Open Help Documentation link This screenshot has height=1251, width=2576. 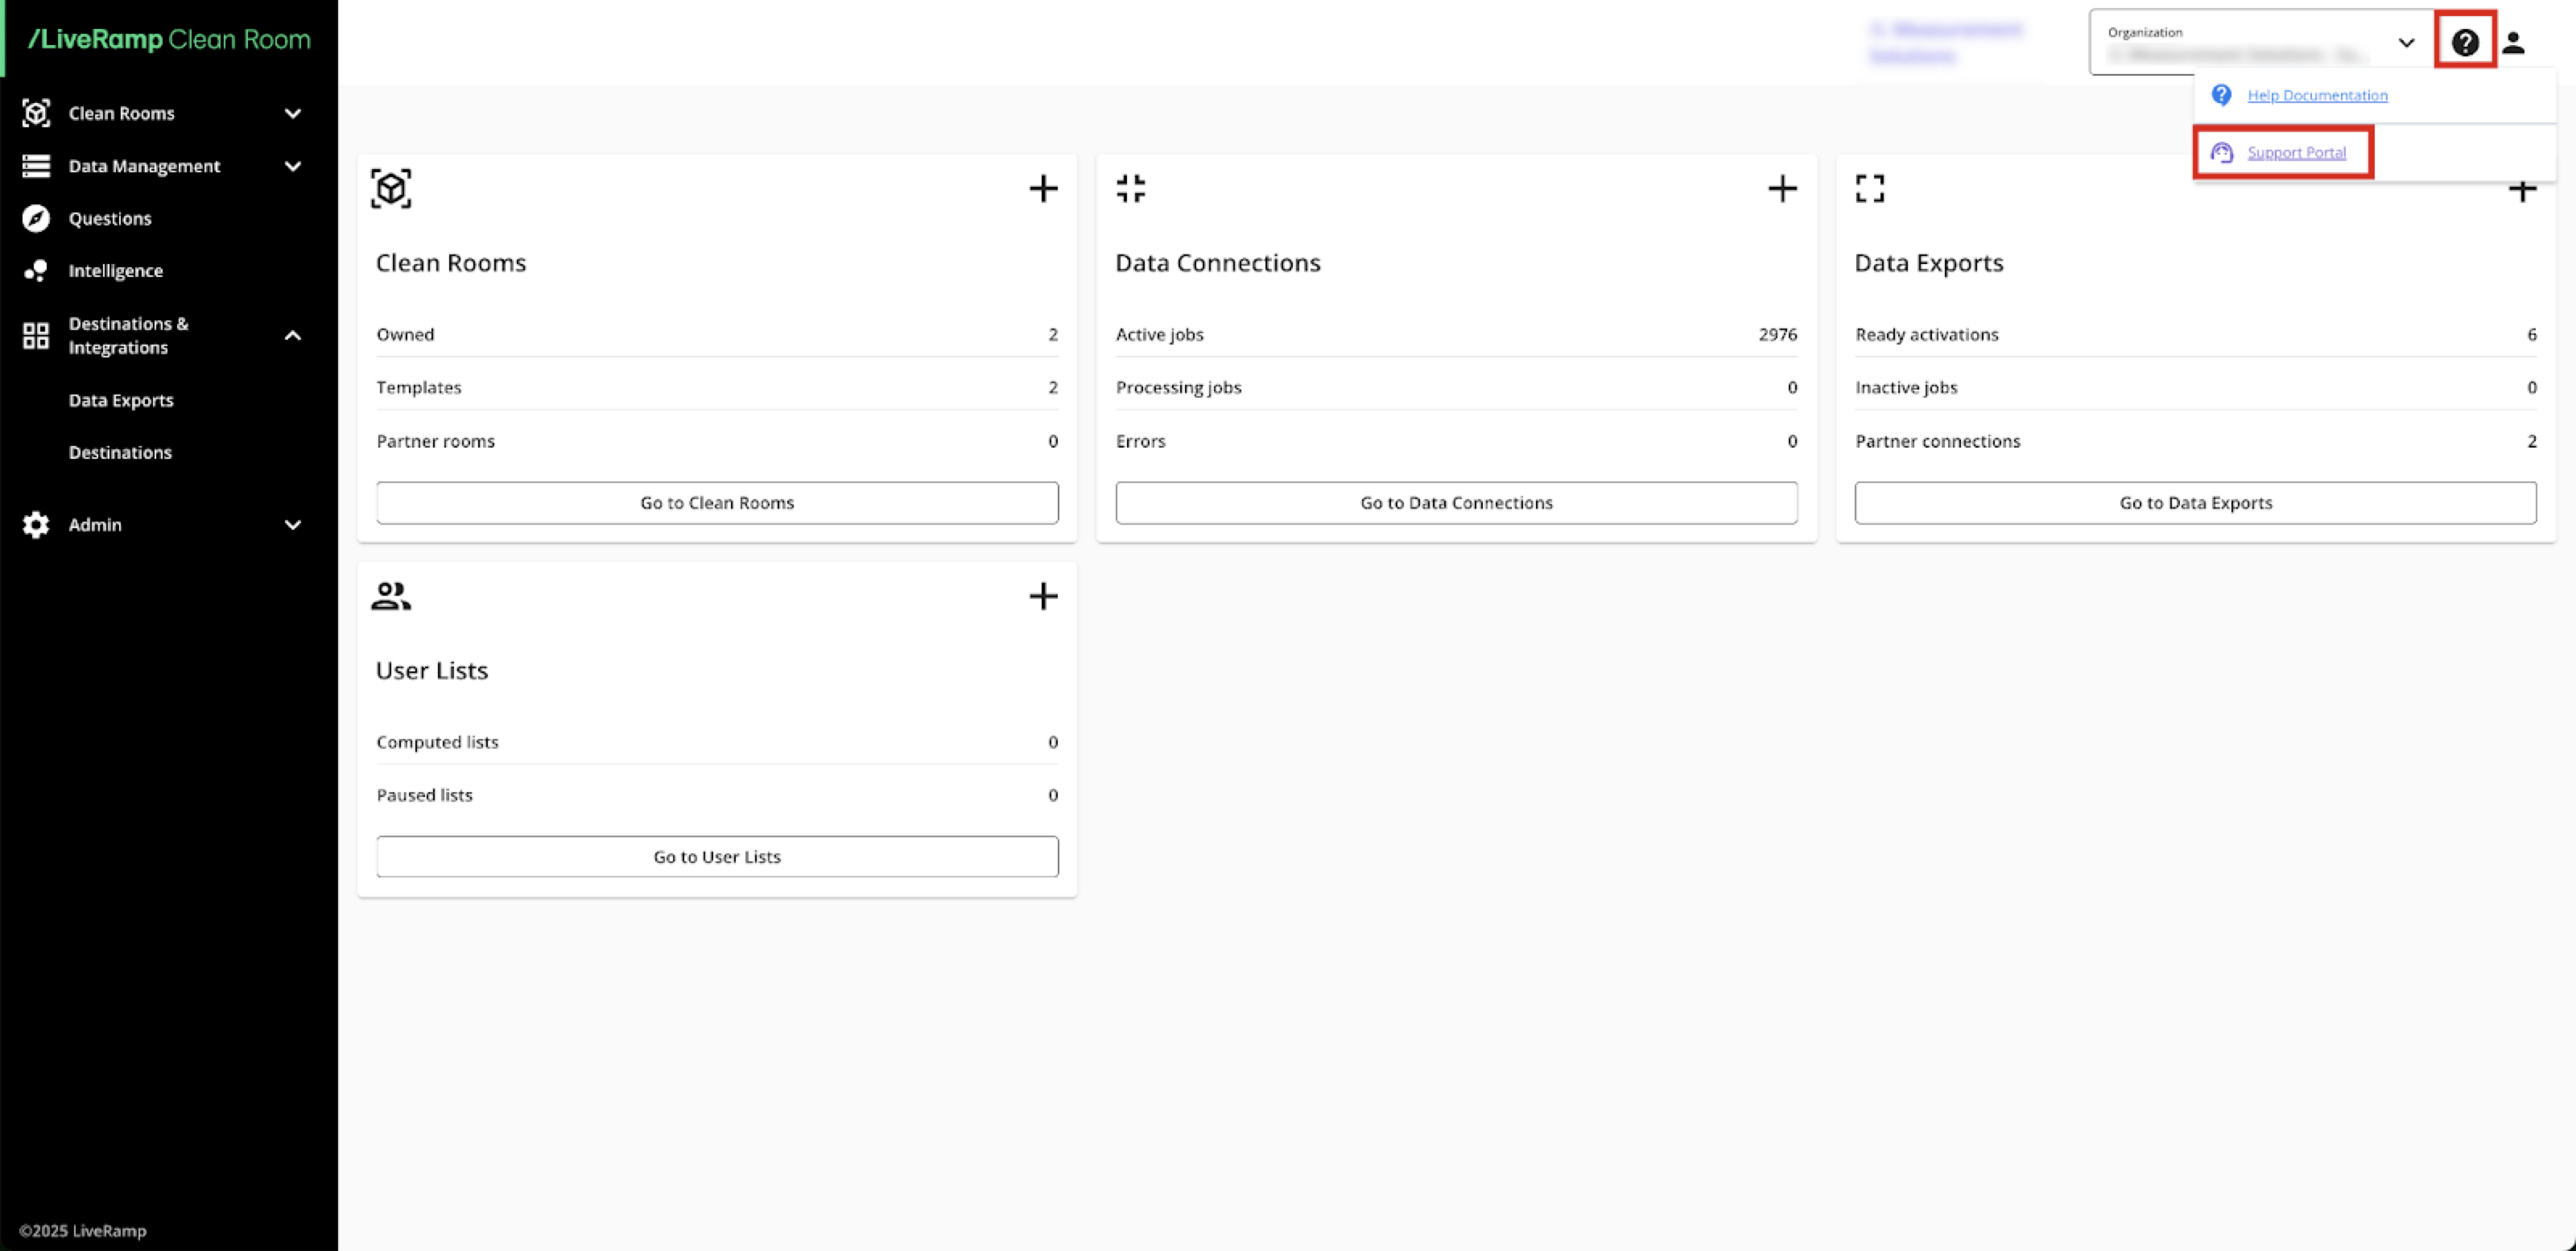(2317, 95)
